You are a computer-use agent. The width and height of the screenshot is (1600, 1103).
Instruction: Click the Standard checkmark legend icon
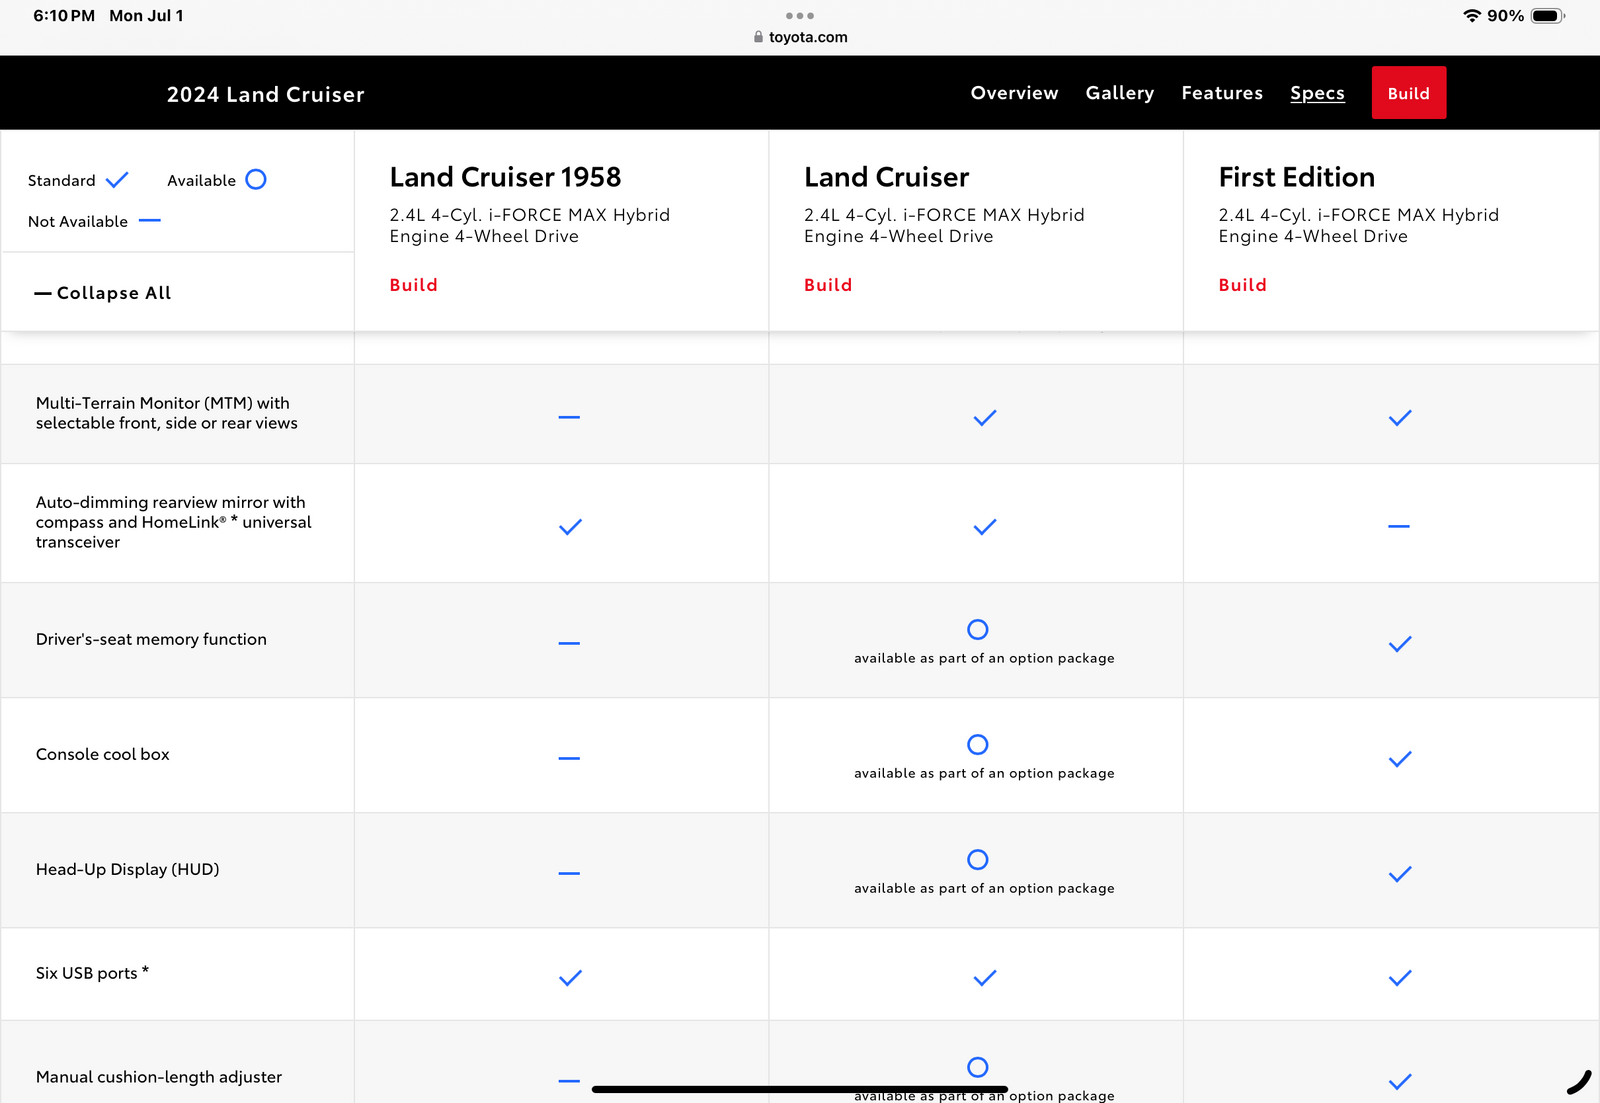[x=117, y=180]
